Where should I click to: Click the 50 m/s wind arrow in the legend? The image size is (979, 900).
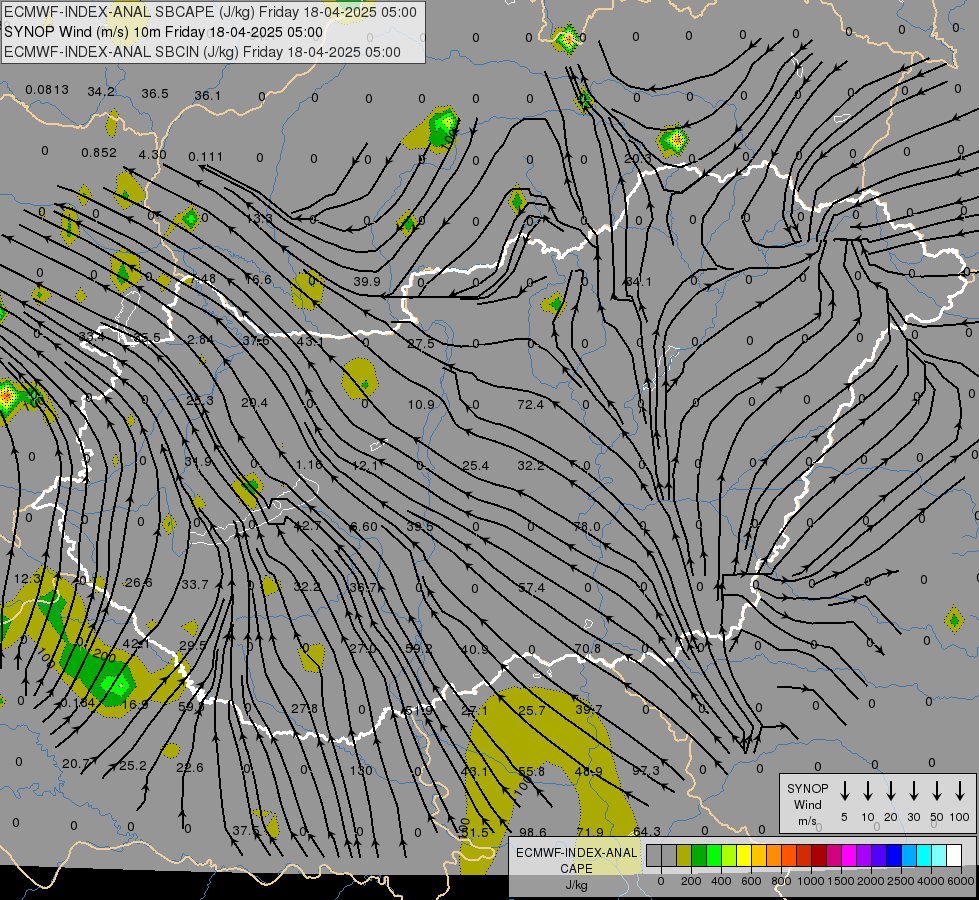[937, 791]
